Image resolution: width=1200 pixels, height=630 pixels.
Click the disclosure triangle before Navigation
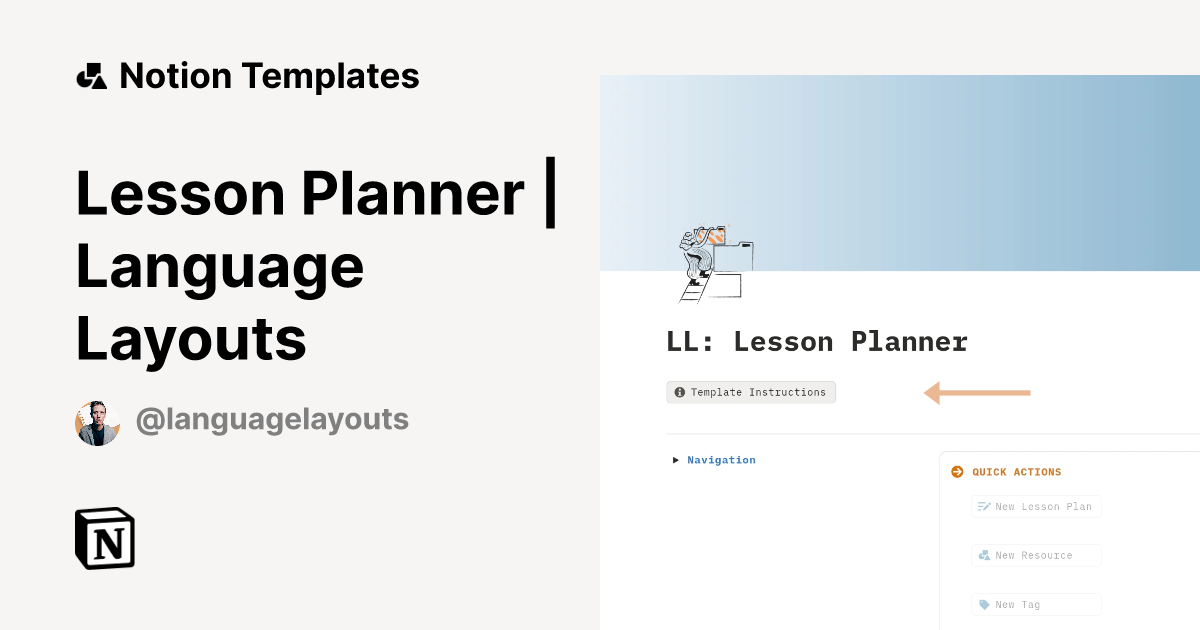point(676,459)
